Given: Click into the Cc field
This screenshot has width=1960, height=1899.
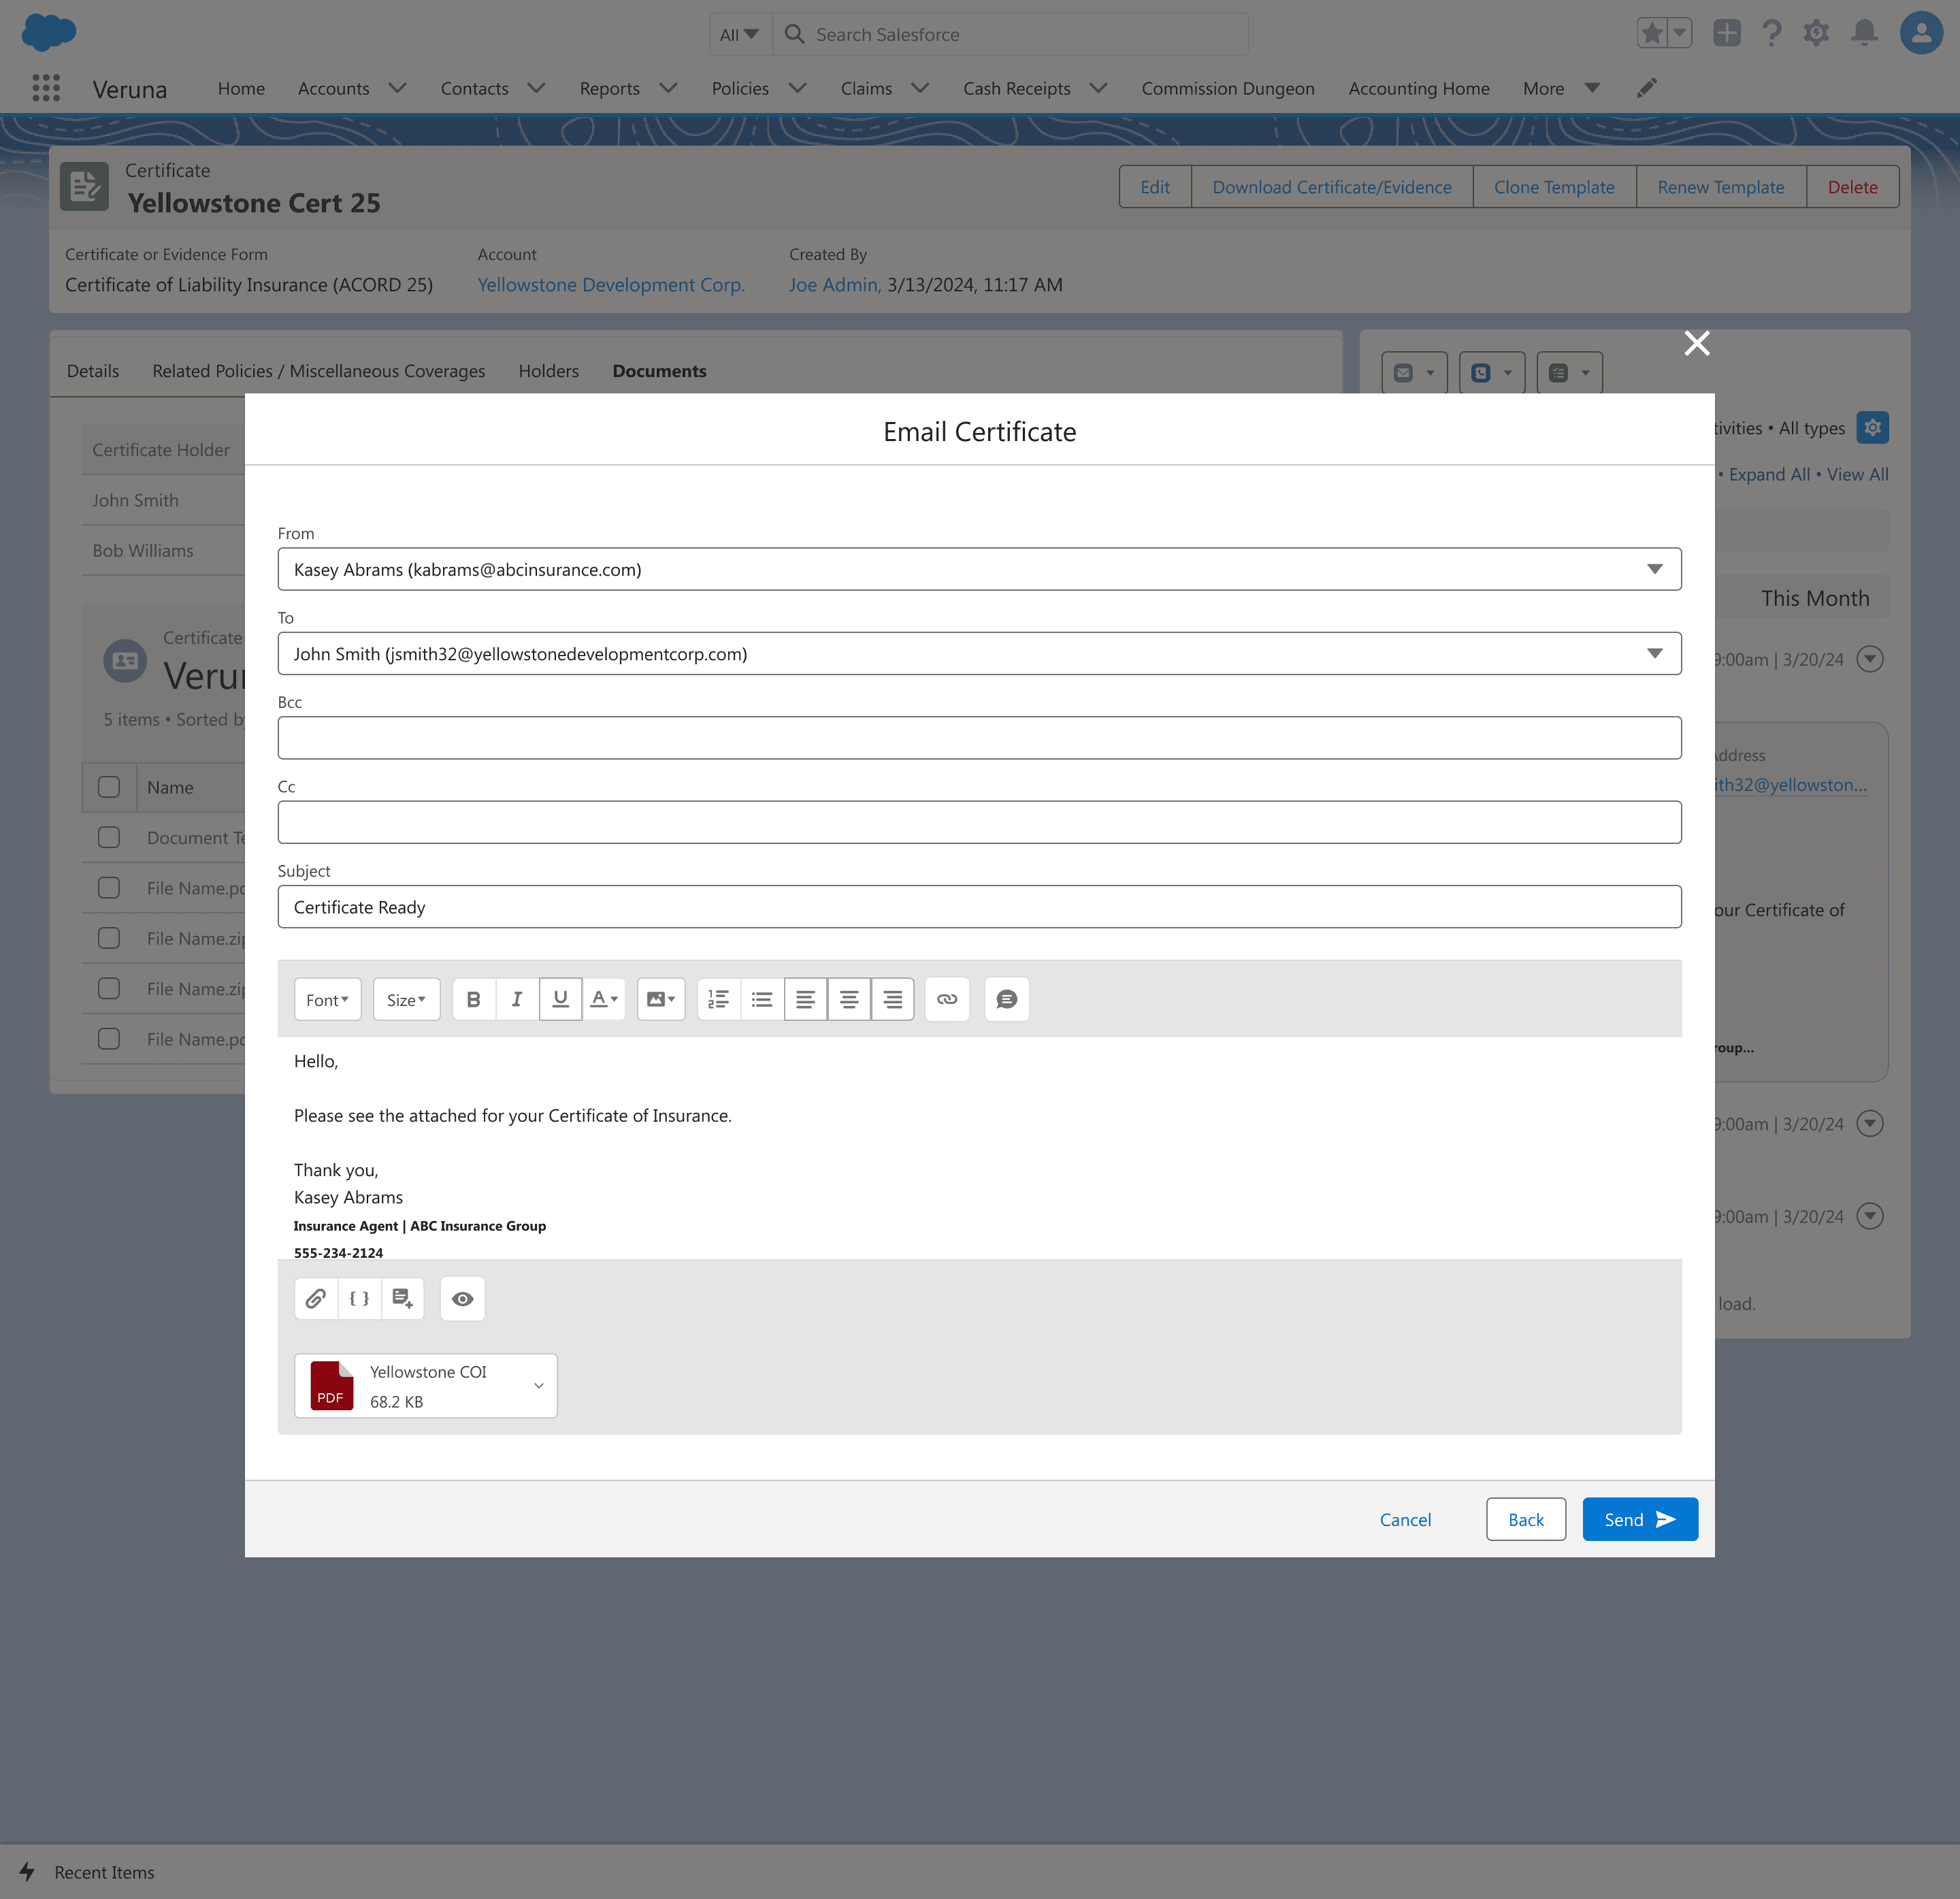Looking at the screenshot, I should (979, 822).
